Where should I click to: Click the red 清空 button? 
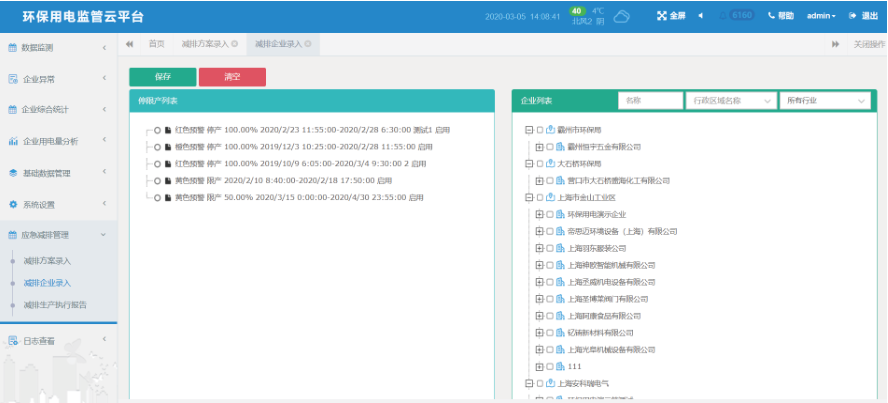[x=232, y=77]
